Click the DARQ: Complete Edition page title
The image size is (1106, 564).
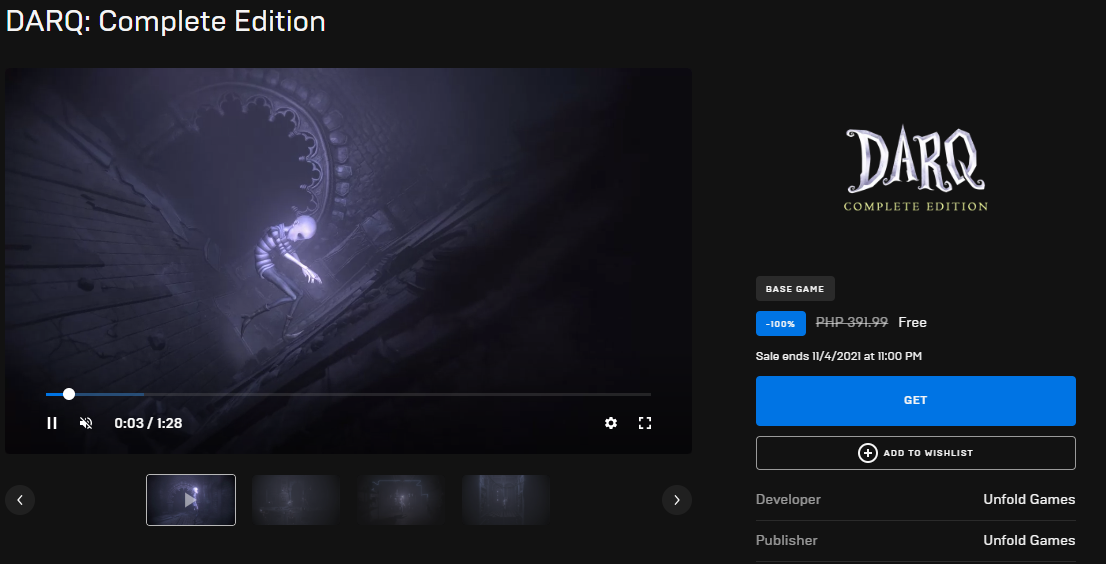(x=165, y=21)
